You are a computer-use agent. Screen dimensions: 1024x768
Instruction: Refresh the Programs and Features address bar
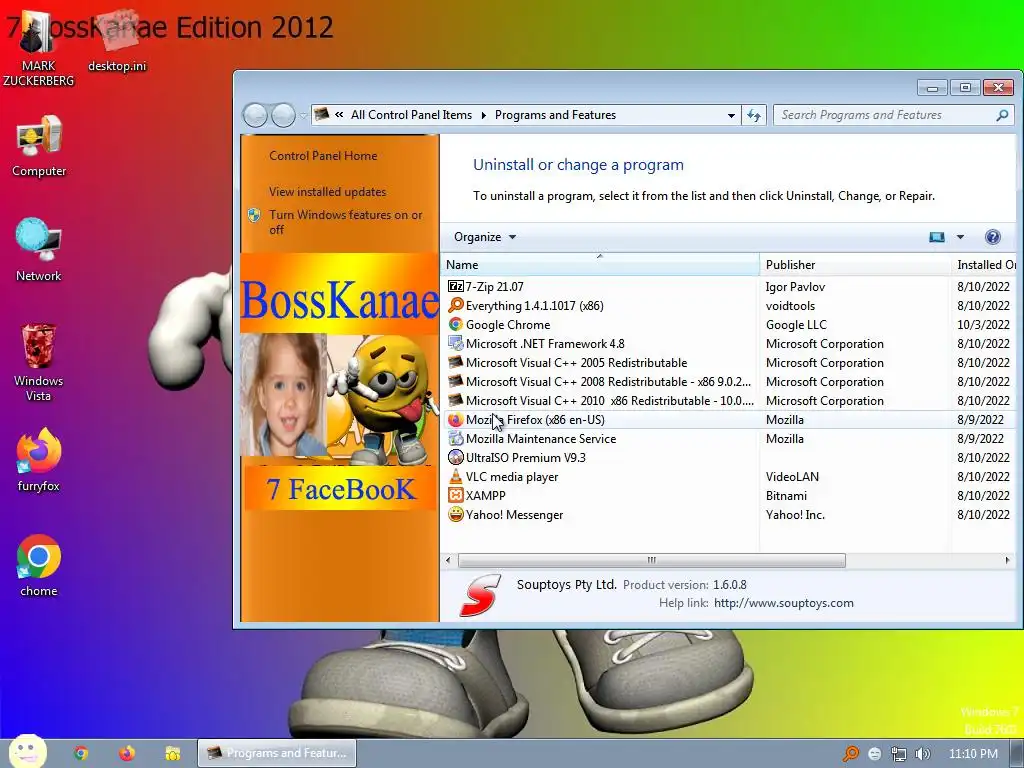click(x=754, y=116)
